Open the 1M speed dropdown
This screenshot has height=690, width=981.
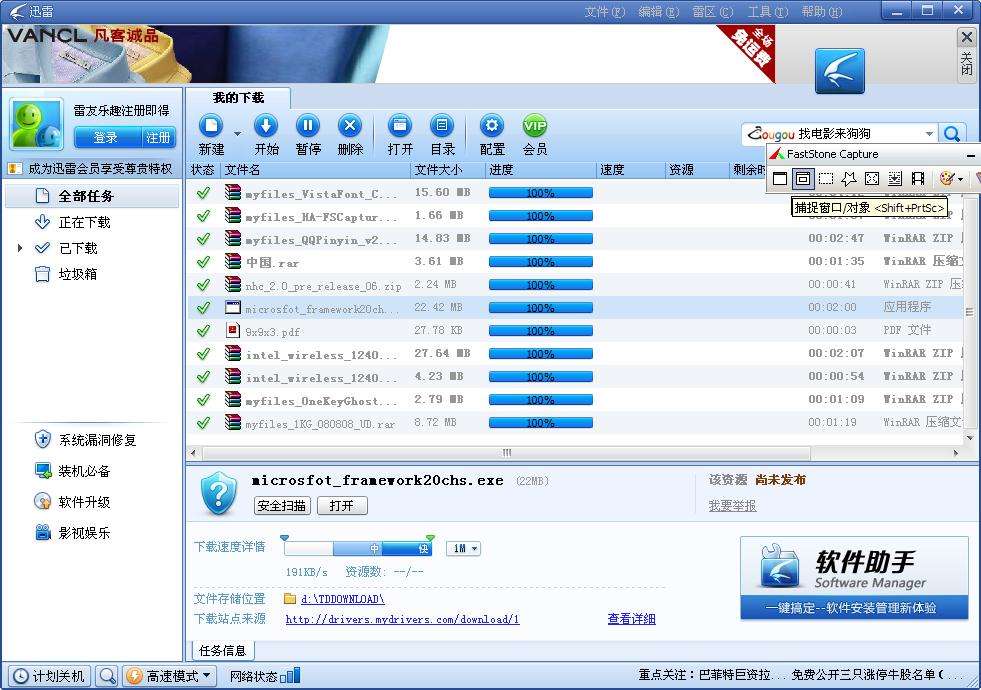[x=463, y=549]
